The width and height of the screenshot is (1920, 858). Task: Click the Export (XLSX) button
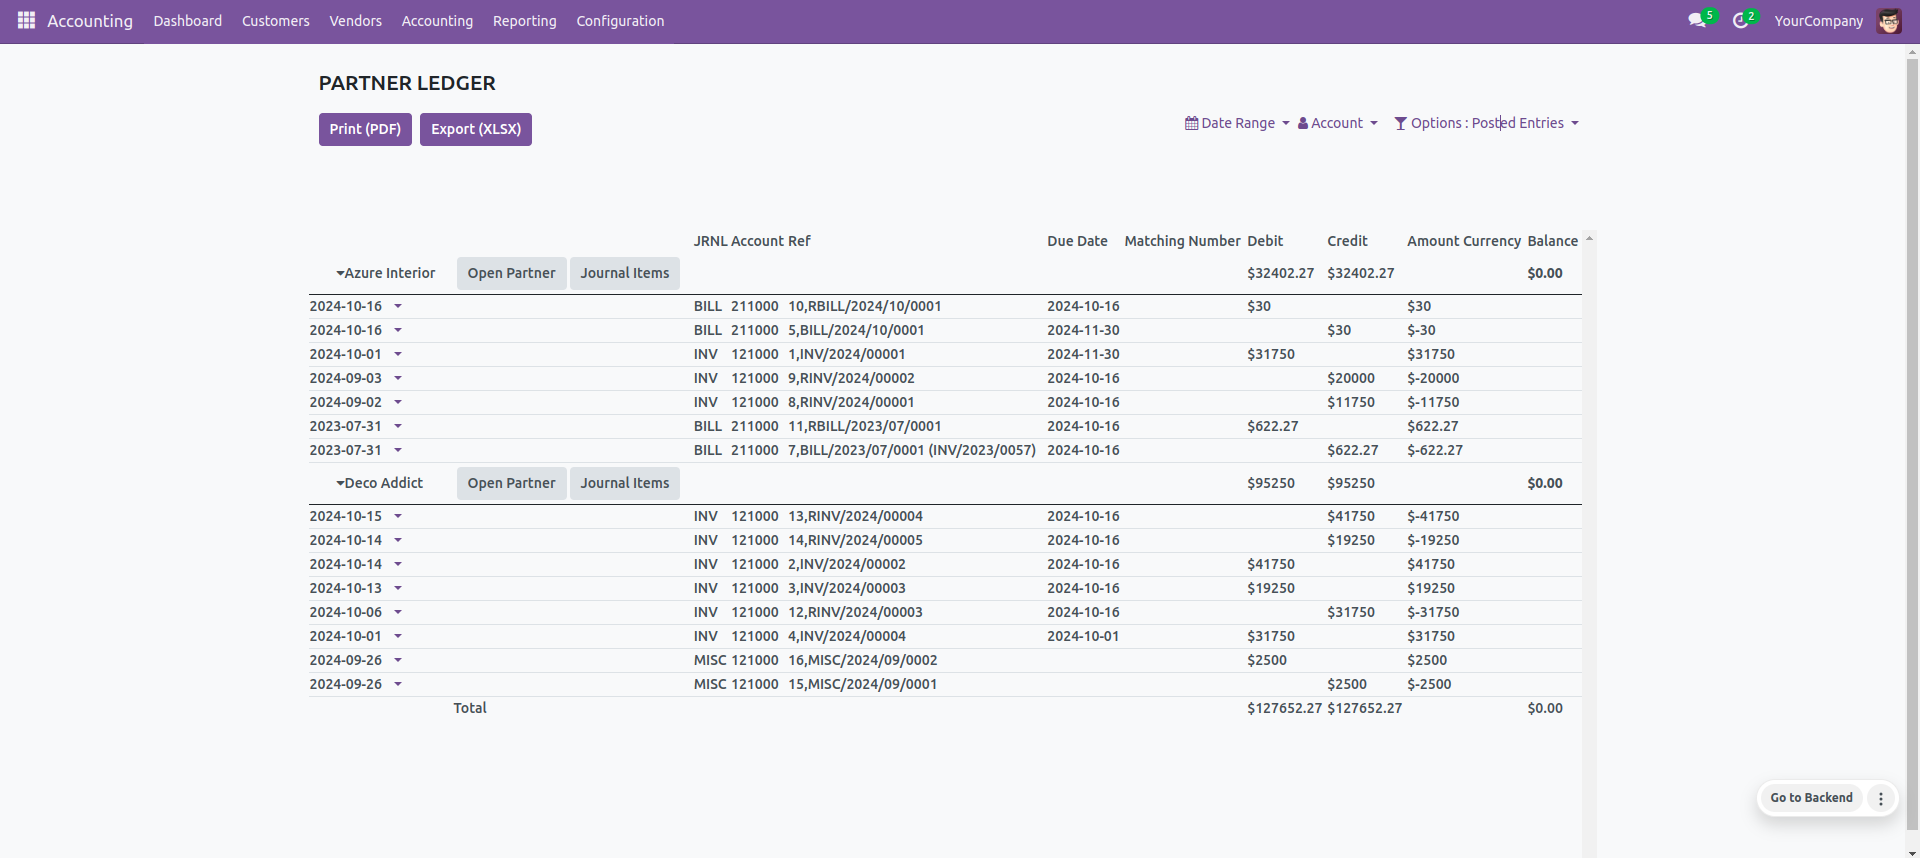476,129
